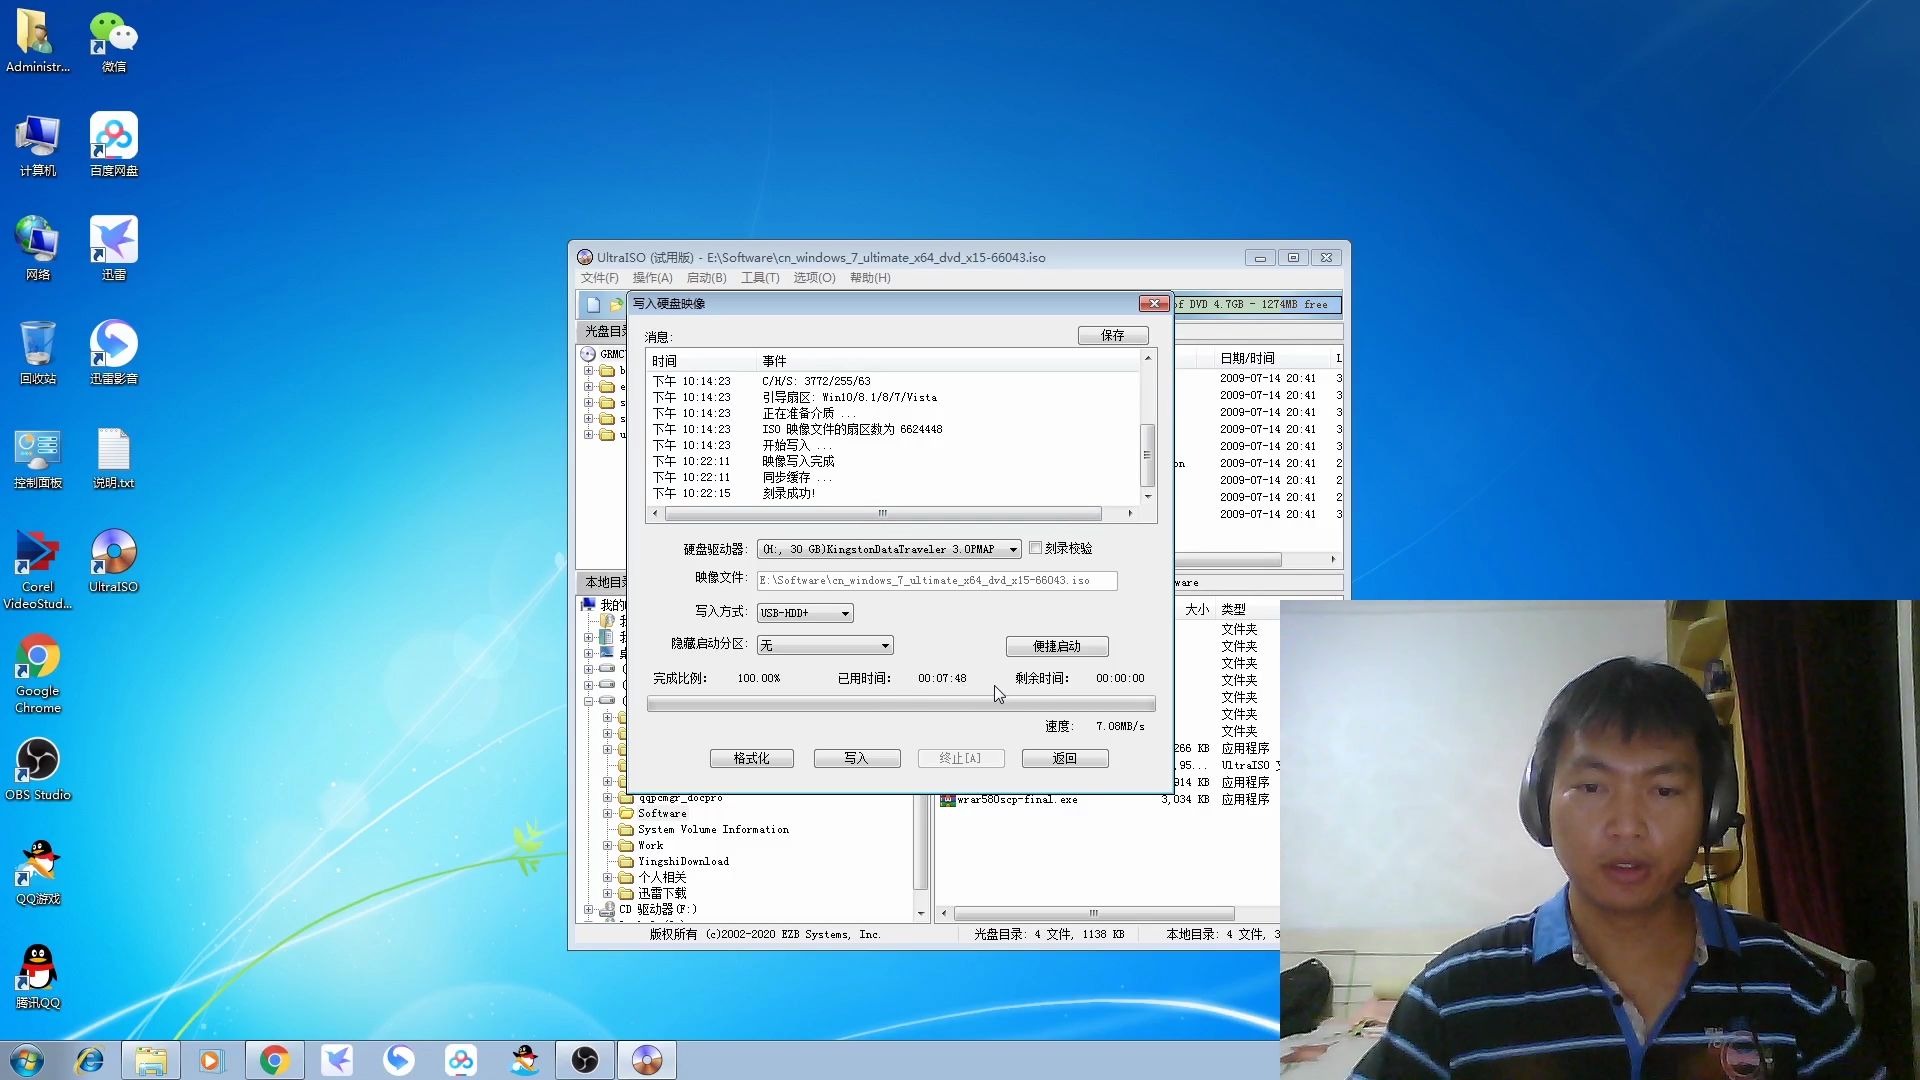Image resolution: width=1920 pixels, height=1080 pixels.
Task: Open the 计算机 (Computer) desktop icon
Action: 37,145
